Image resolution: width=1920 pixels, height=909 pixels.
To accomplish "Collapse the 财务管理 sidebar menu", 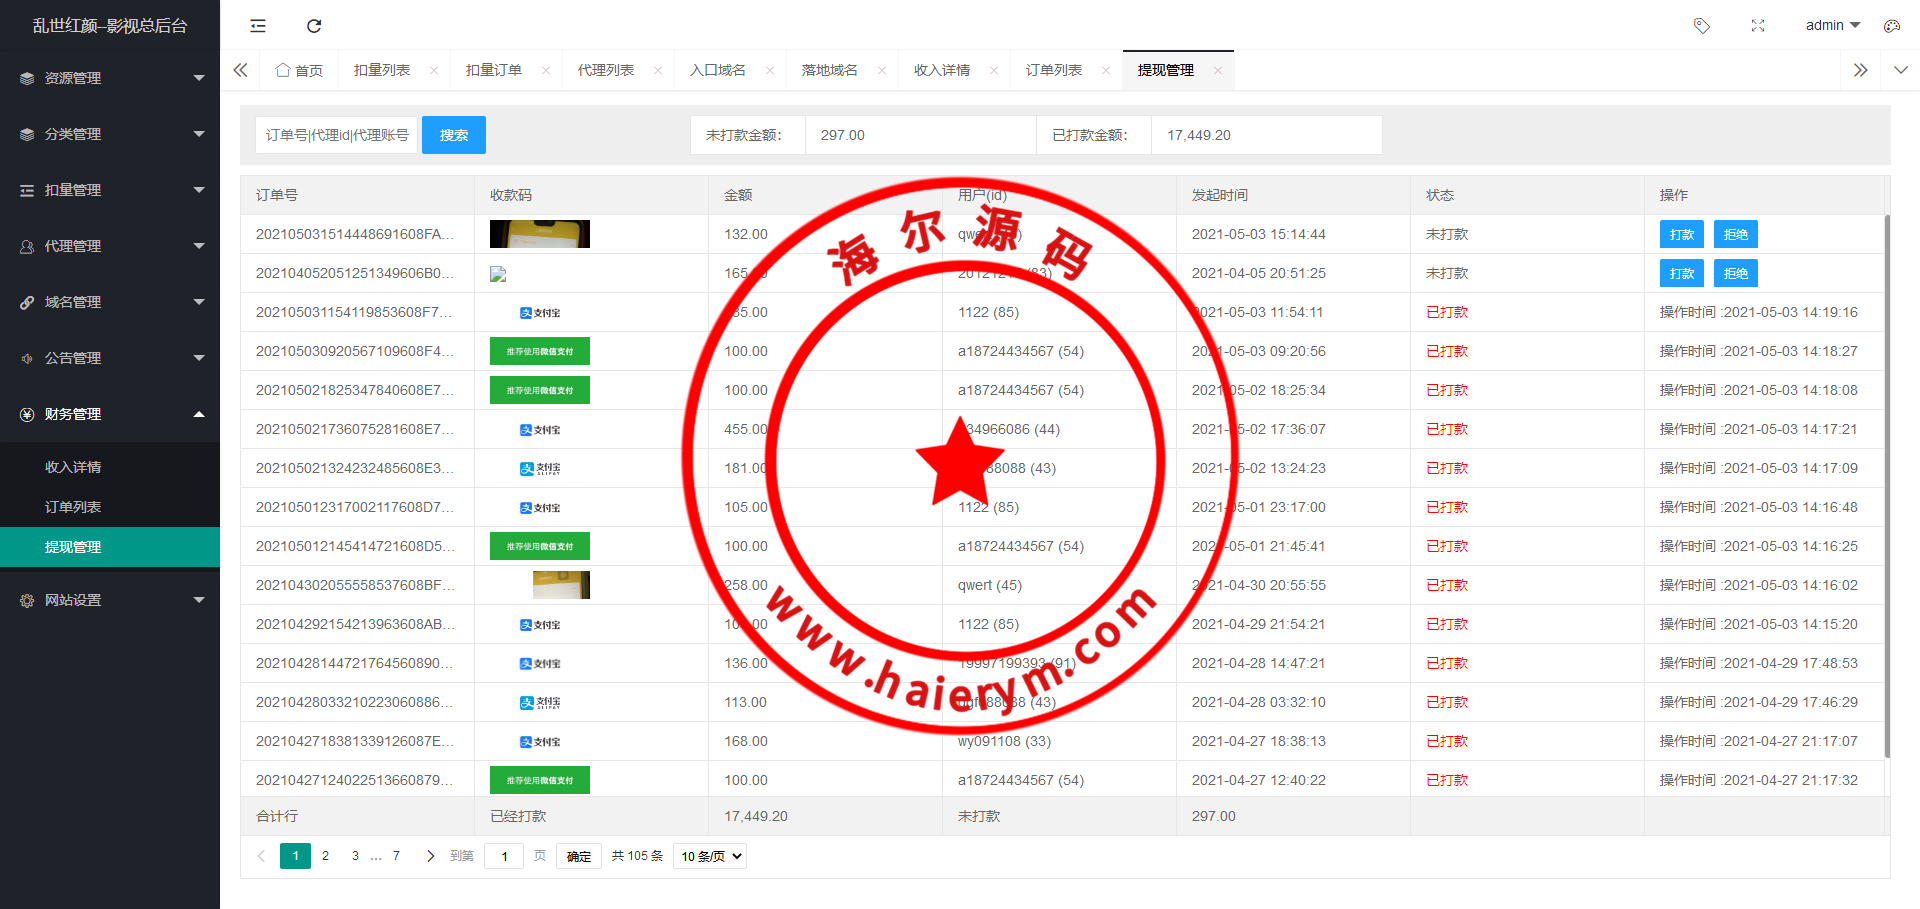I will tap(110, 414).
